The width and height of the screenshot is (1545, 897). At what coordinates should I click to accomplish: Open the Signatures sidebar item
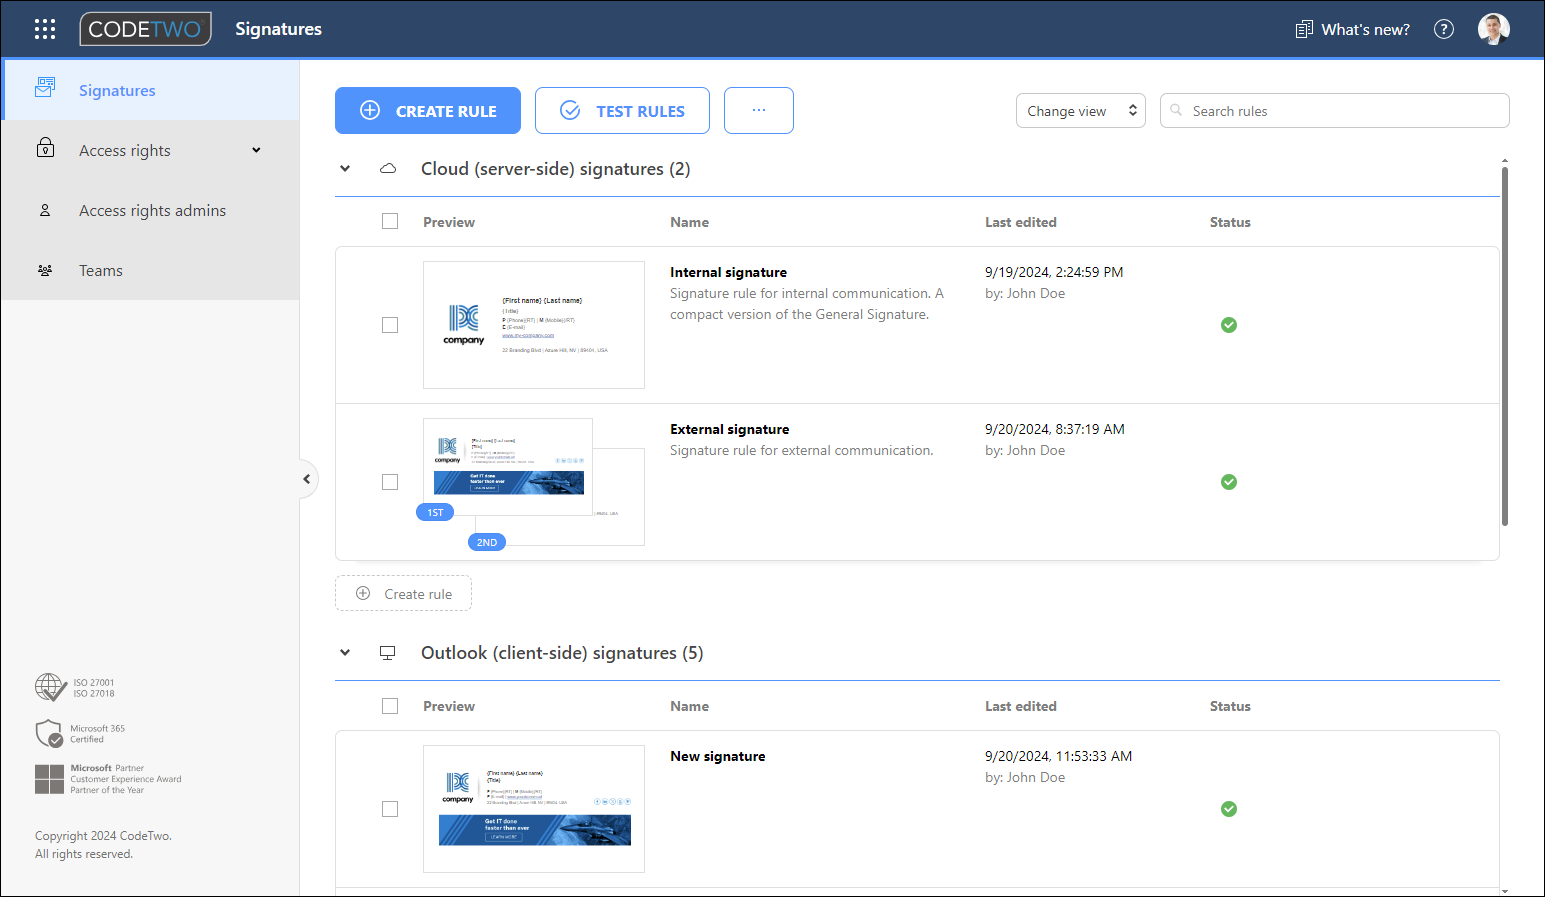click(x=150, y=90)
